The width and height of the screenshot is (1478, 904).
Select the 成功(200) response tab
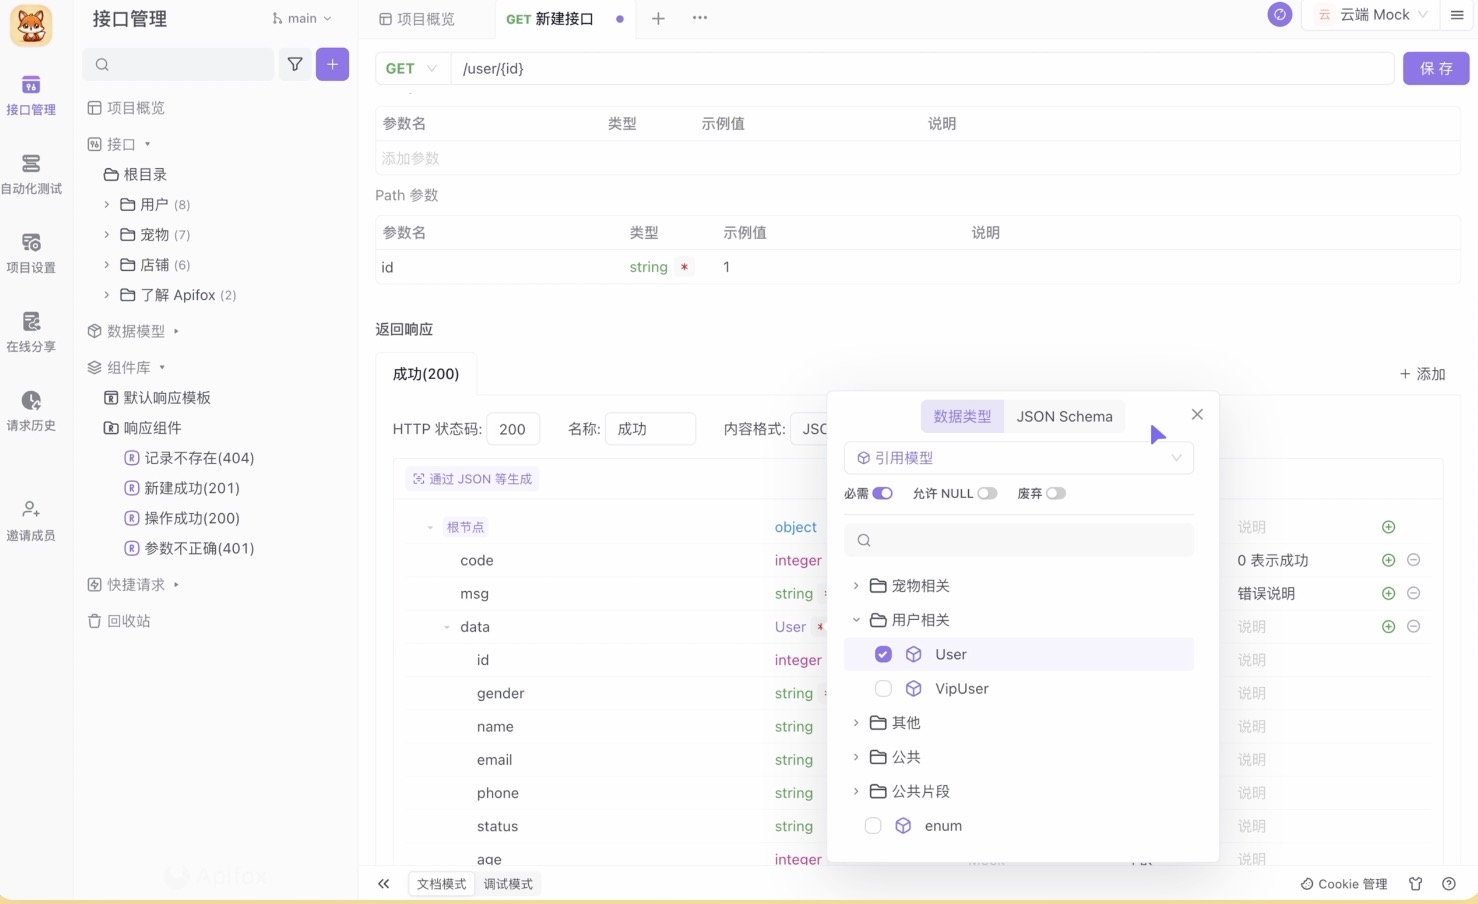pos(426,374)
